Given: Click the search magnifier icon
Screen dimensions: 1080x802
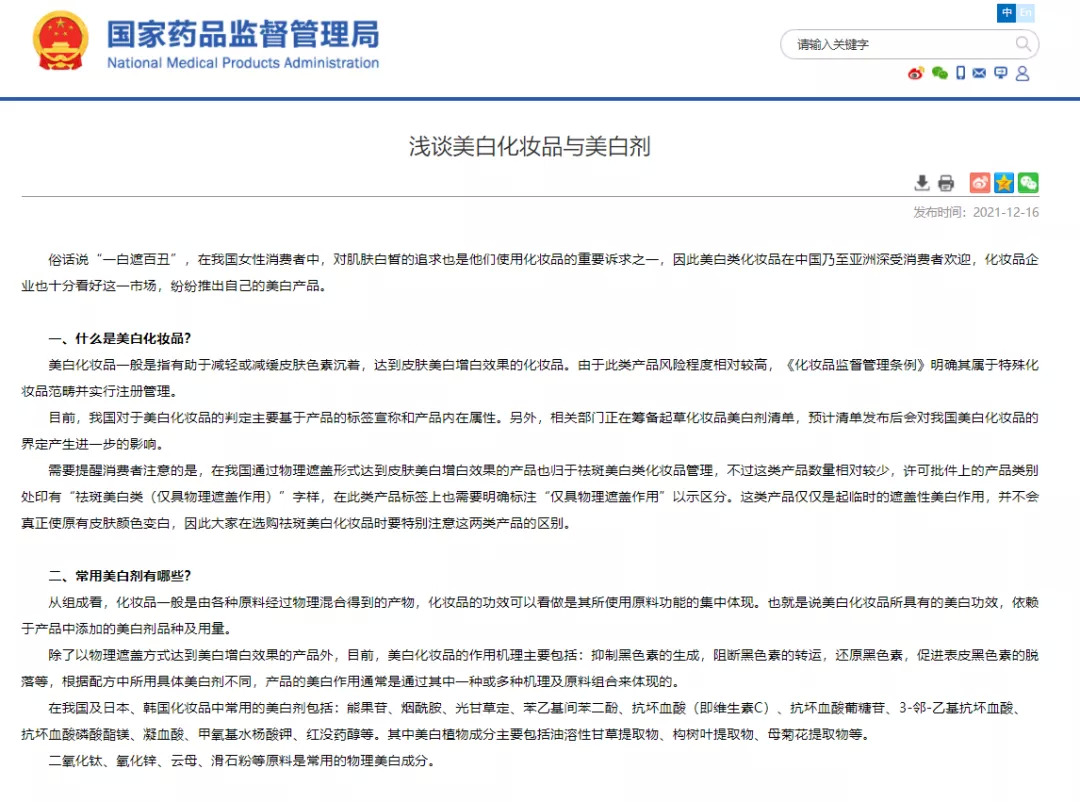Looking at the screenshot, I should click(x=1023, y=44).
